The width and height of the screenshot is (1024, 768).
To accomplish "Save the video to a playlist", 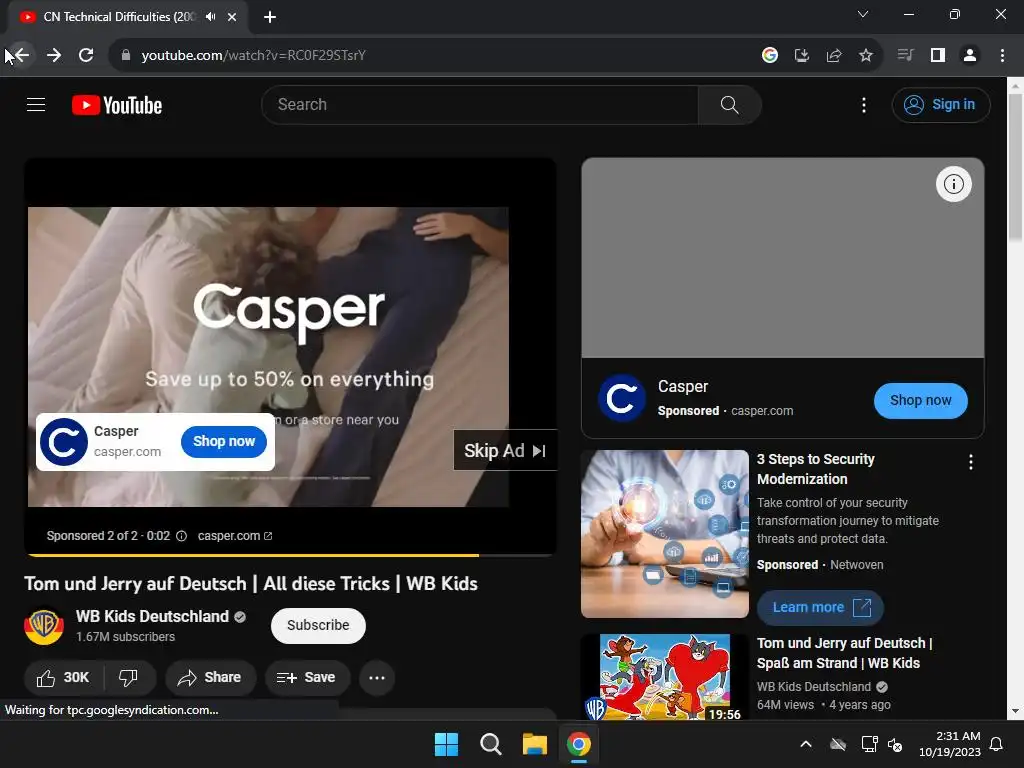I will coord(306,678).
